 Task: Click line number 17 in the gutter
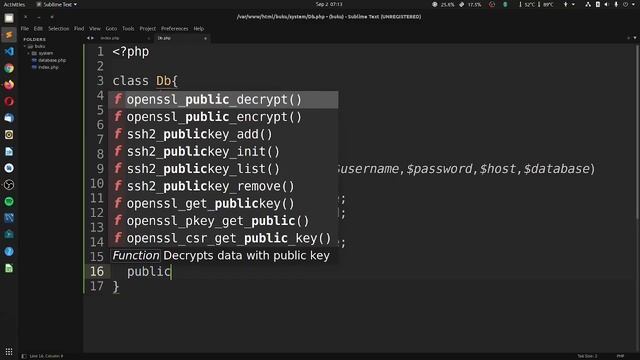97,286
